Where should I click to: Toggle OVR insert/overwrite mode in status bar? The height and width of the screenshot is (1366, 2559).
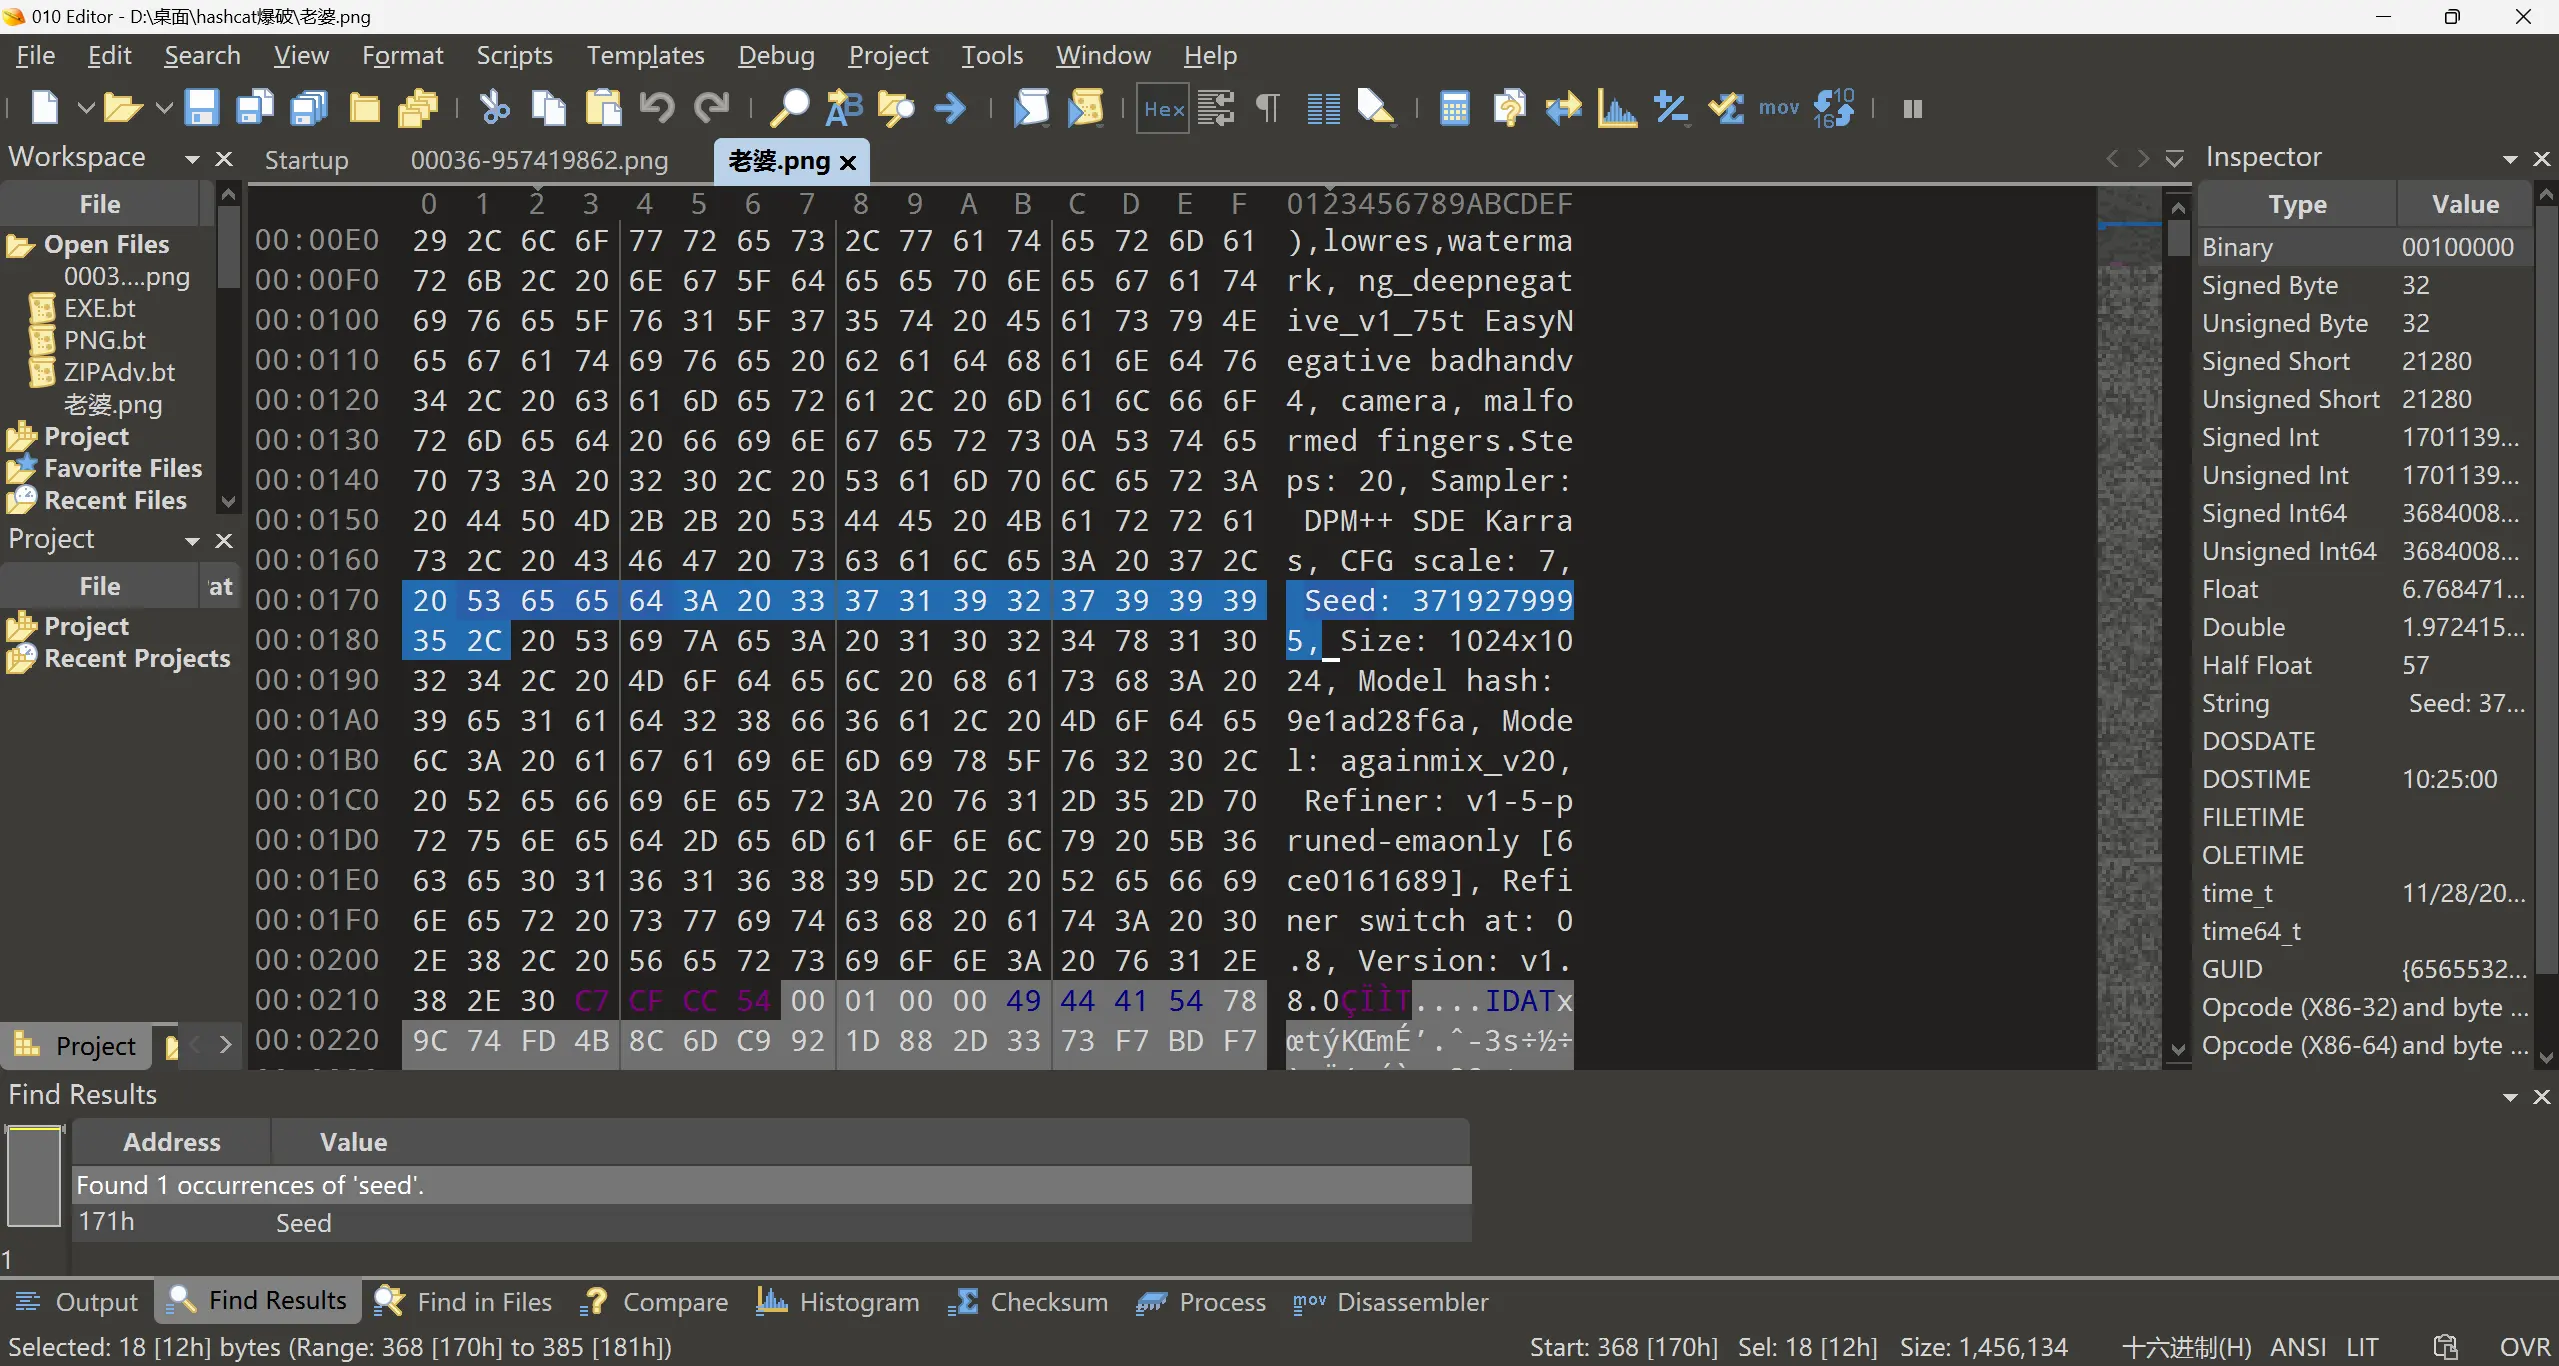click(x=2524, y=1347)
